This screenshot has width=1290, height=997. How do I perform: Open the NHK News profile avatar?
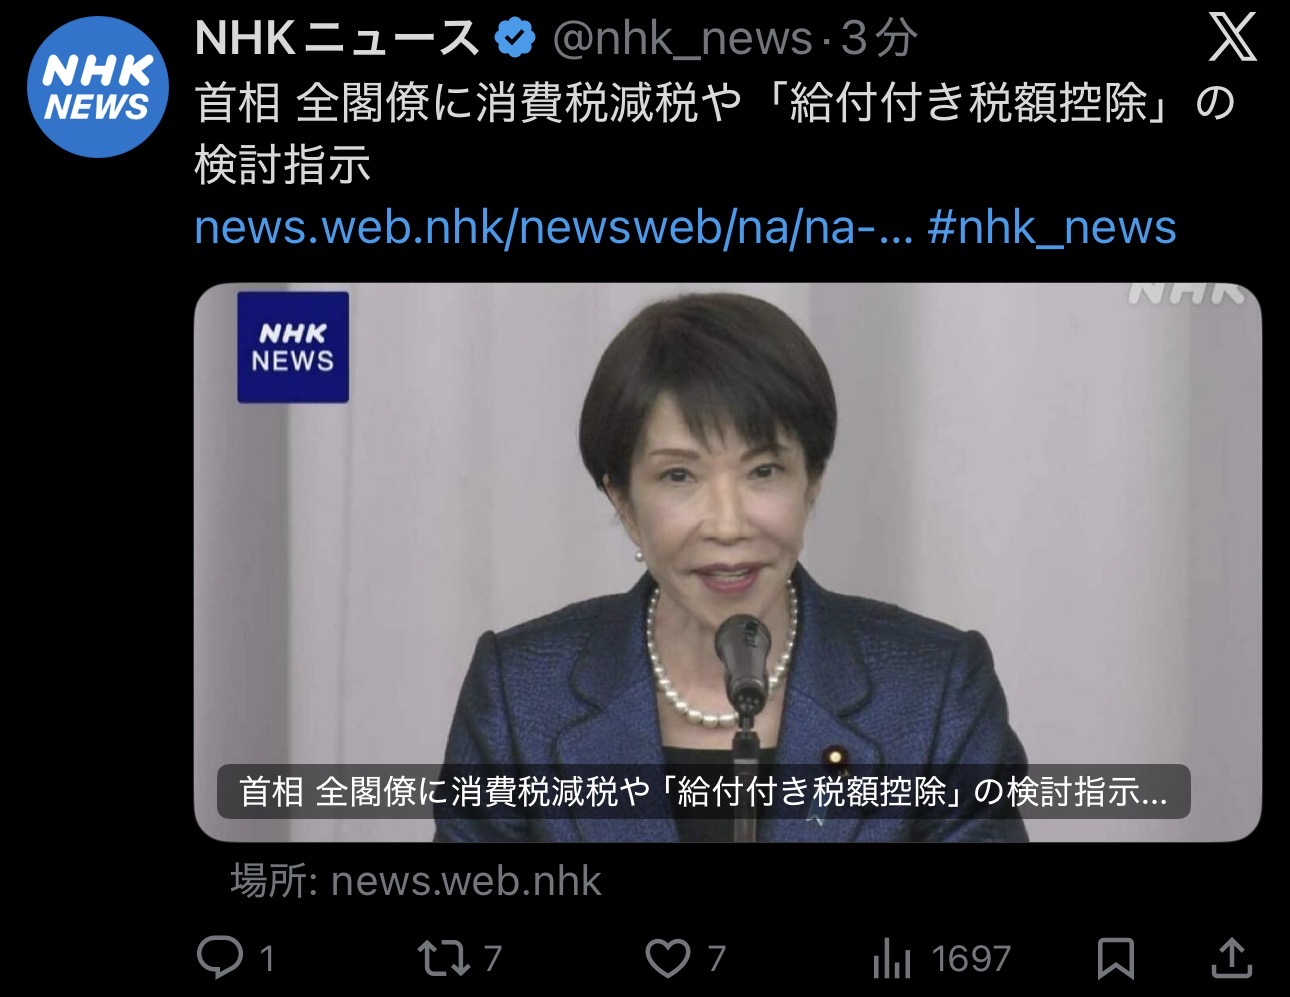(97, 87)
